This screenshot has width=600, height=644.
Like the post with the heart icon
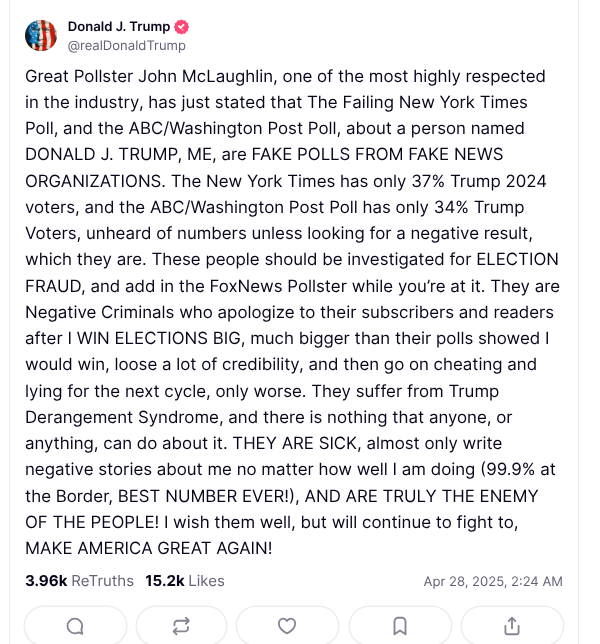click(x=287, y=626)
